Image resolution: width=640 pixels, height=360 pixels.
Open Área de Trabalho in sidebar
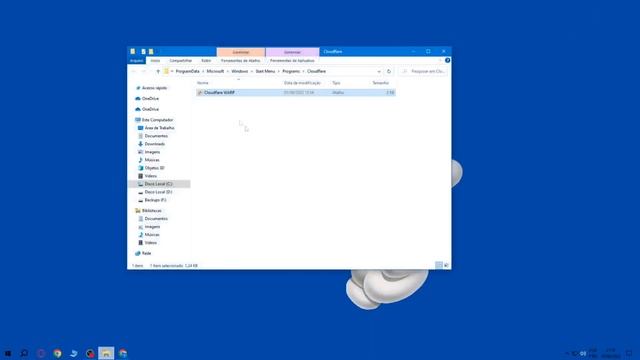coord(159,128)
